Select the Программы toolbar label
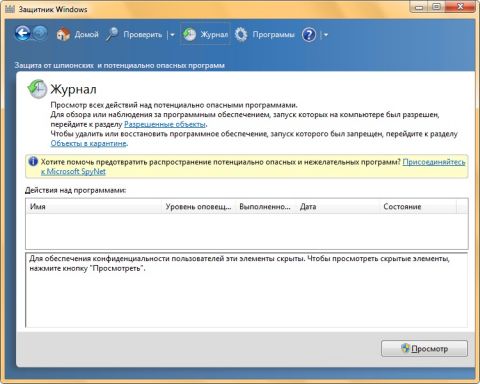The image size is (480, 384). pos(273,35)
